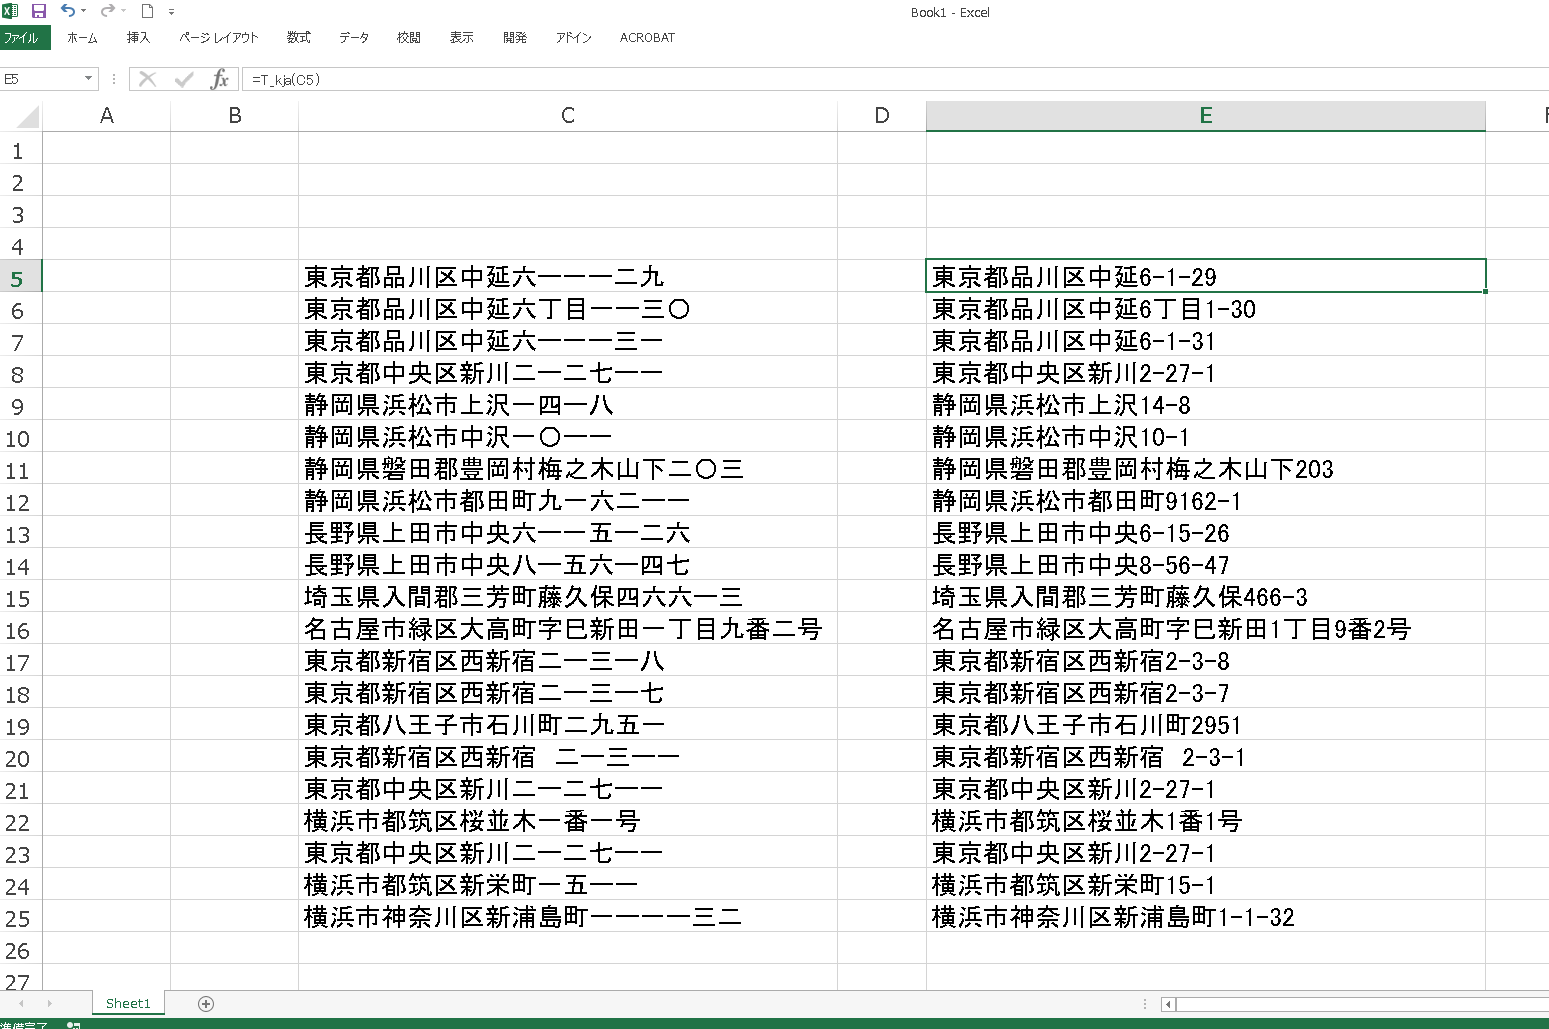Select row 25 header
The image size is (1549, 1029).
point(20,919)
